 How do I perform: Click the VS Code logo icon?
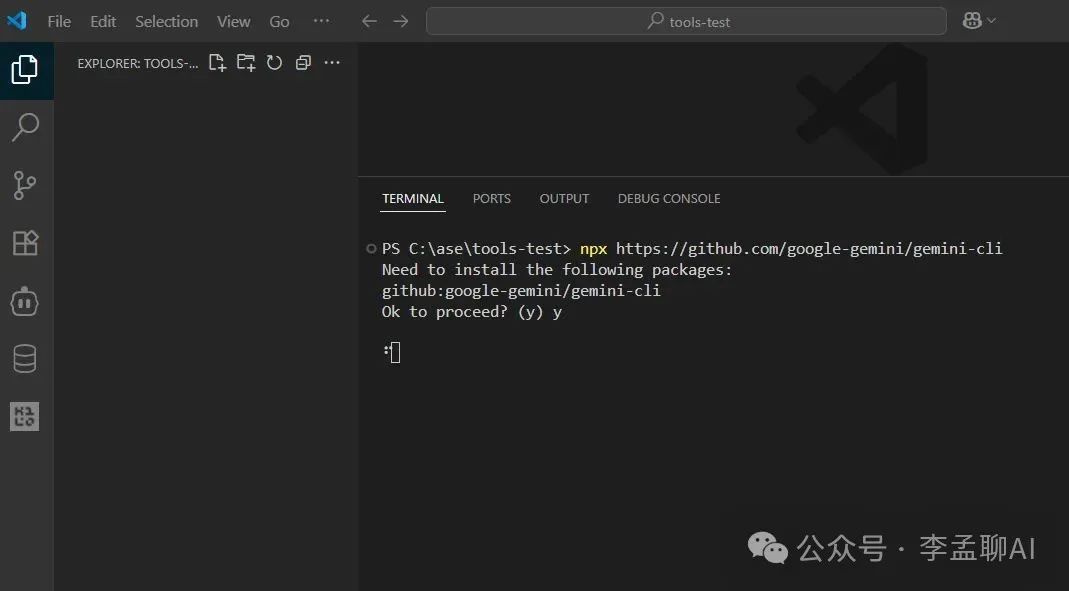pos(17,21)
